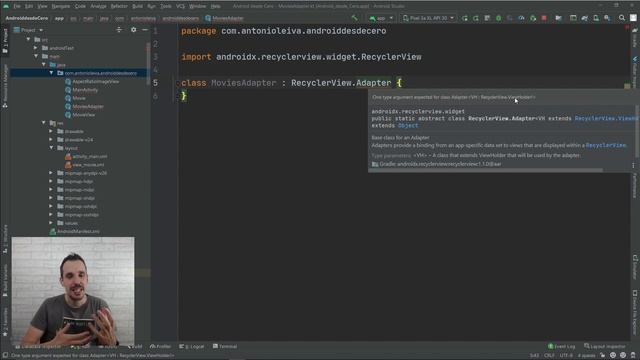The image size is (640, 360).
Task: Open the Project view selector dropdown
Action: click(x=28, y=30)
